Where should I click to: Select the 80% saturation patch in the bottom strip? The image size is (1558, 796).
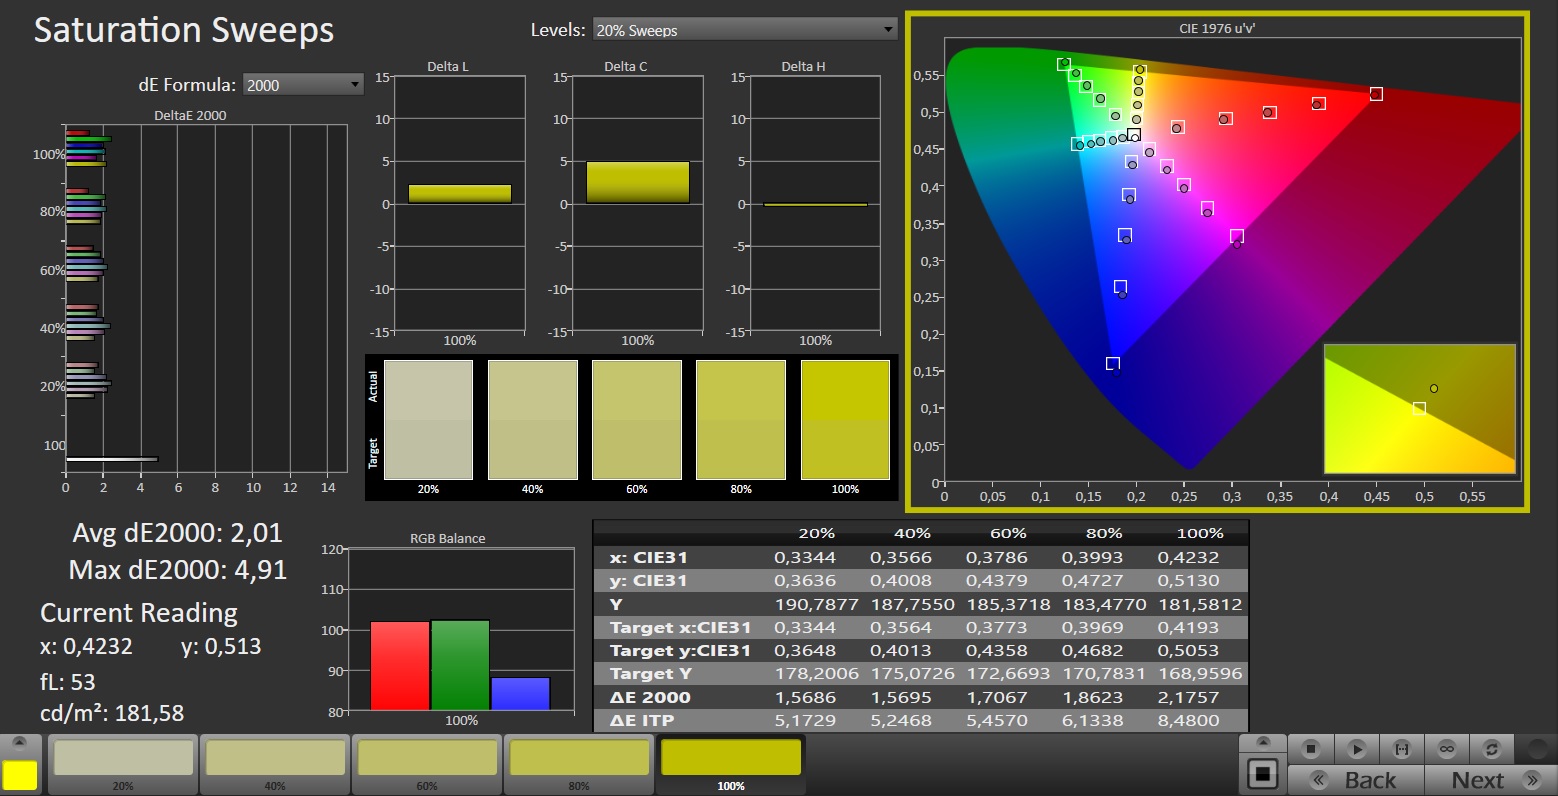coord(579,760)
